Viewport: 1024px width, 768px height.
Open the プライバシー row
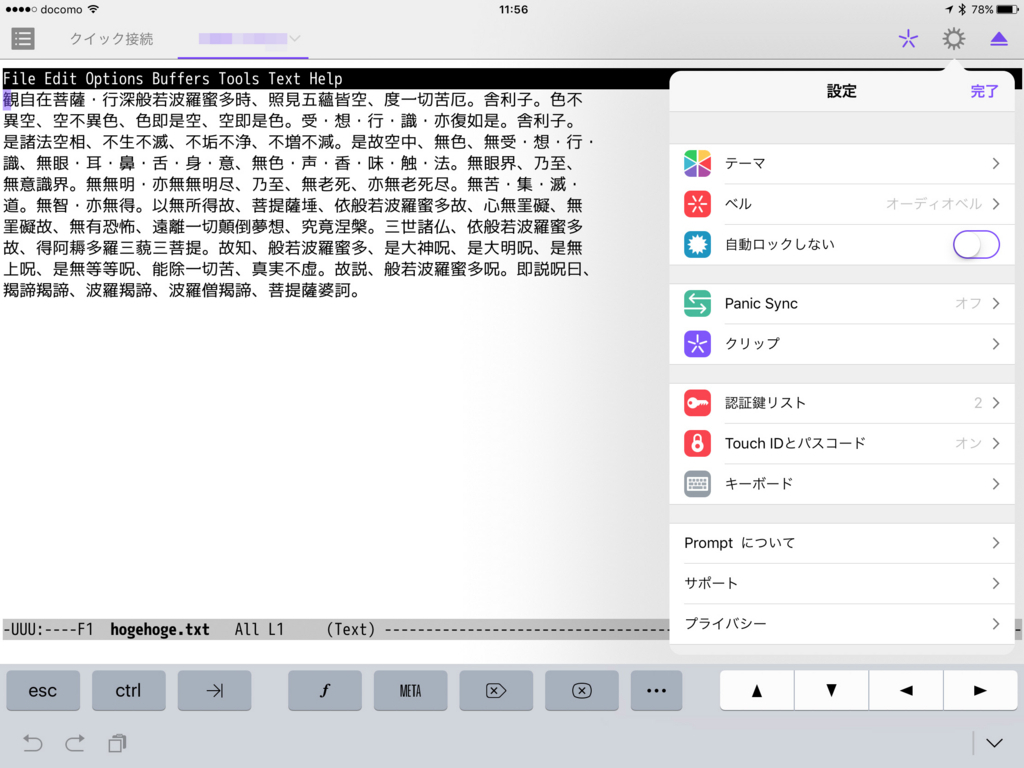tap(842, 624)
